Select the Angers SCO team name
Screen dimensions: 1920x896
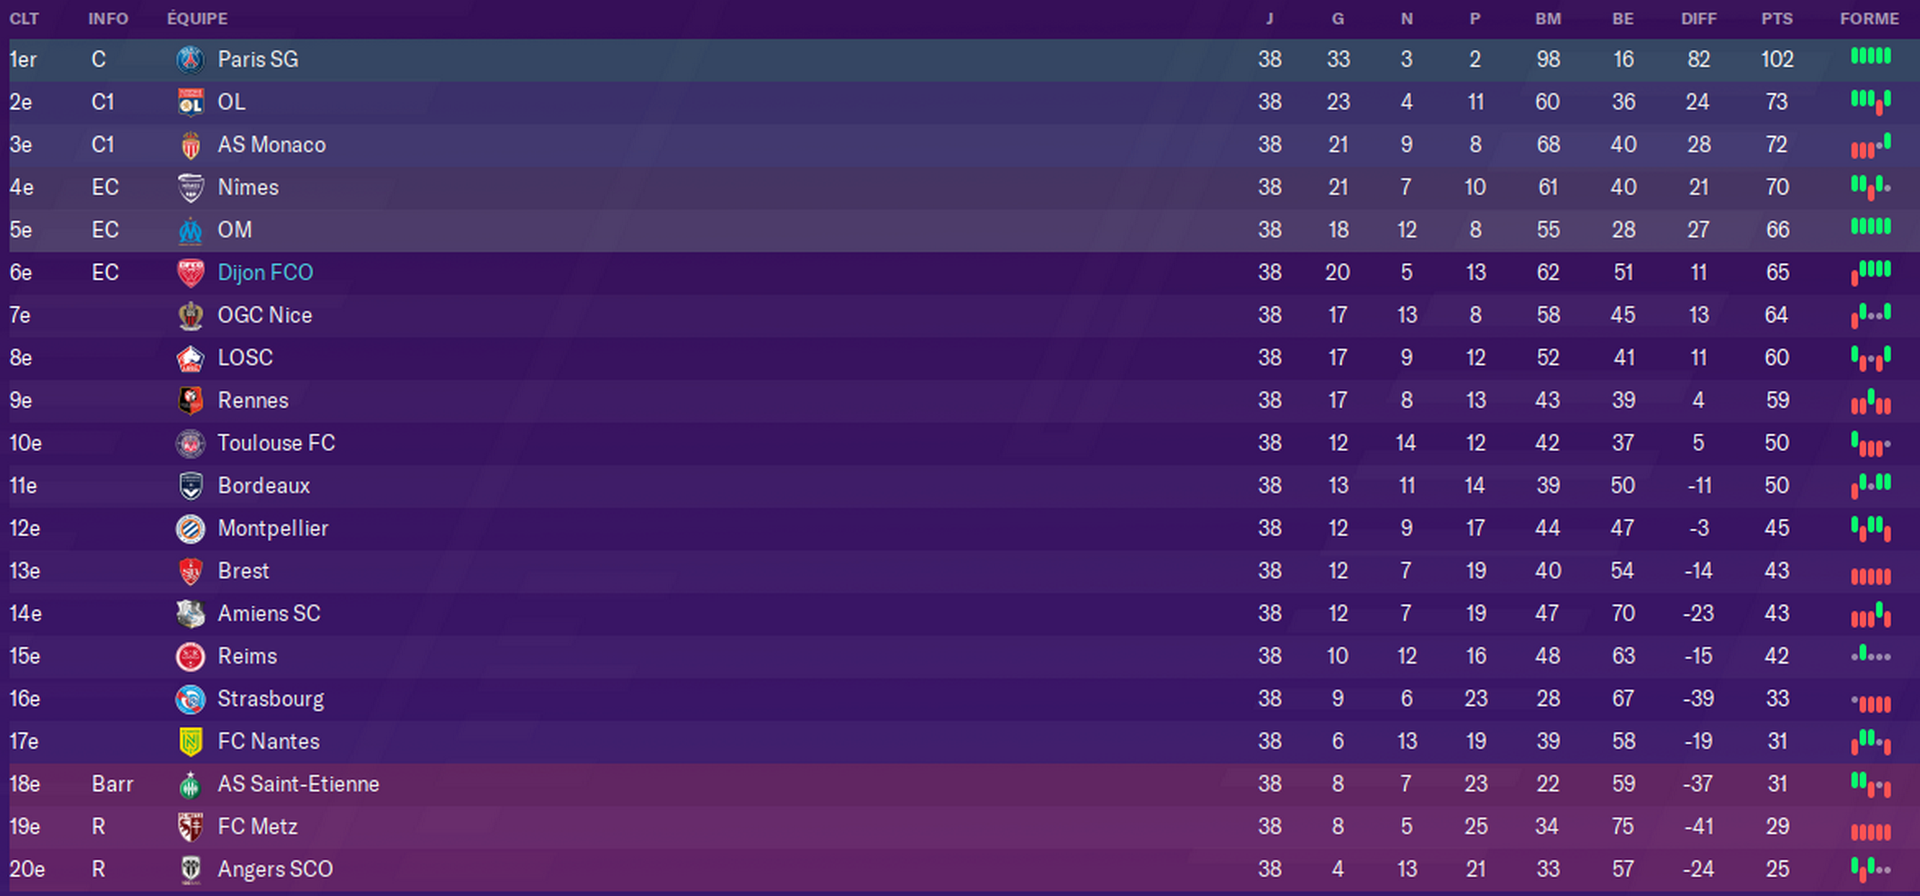click(275, 870)
